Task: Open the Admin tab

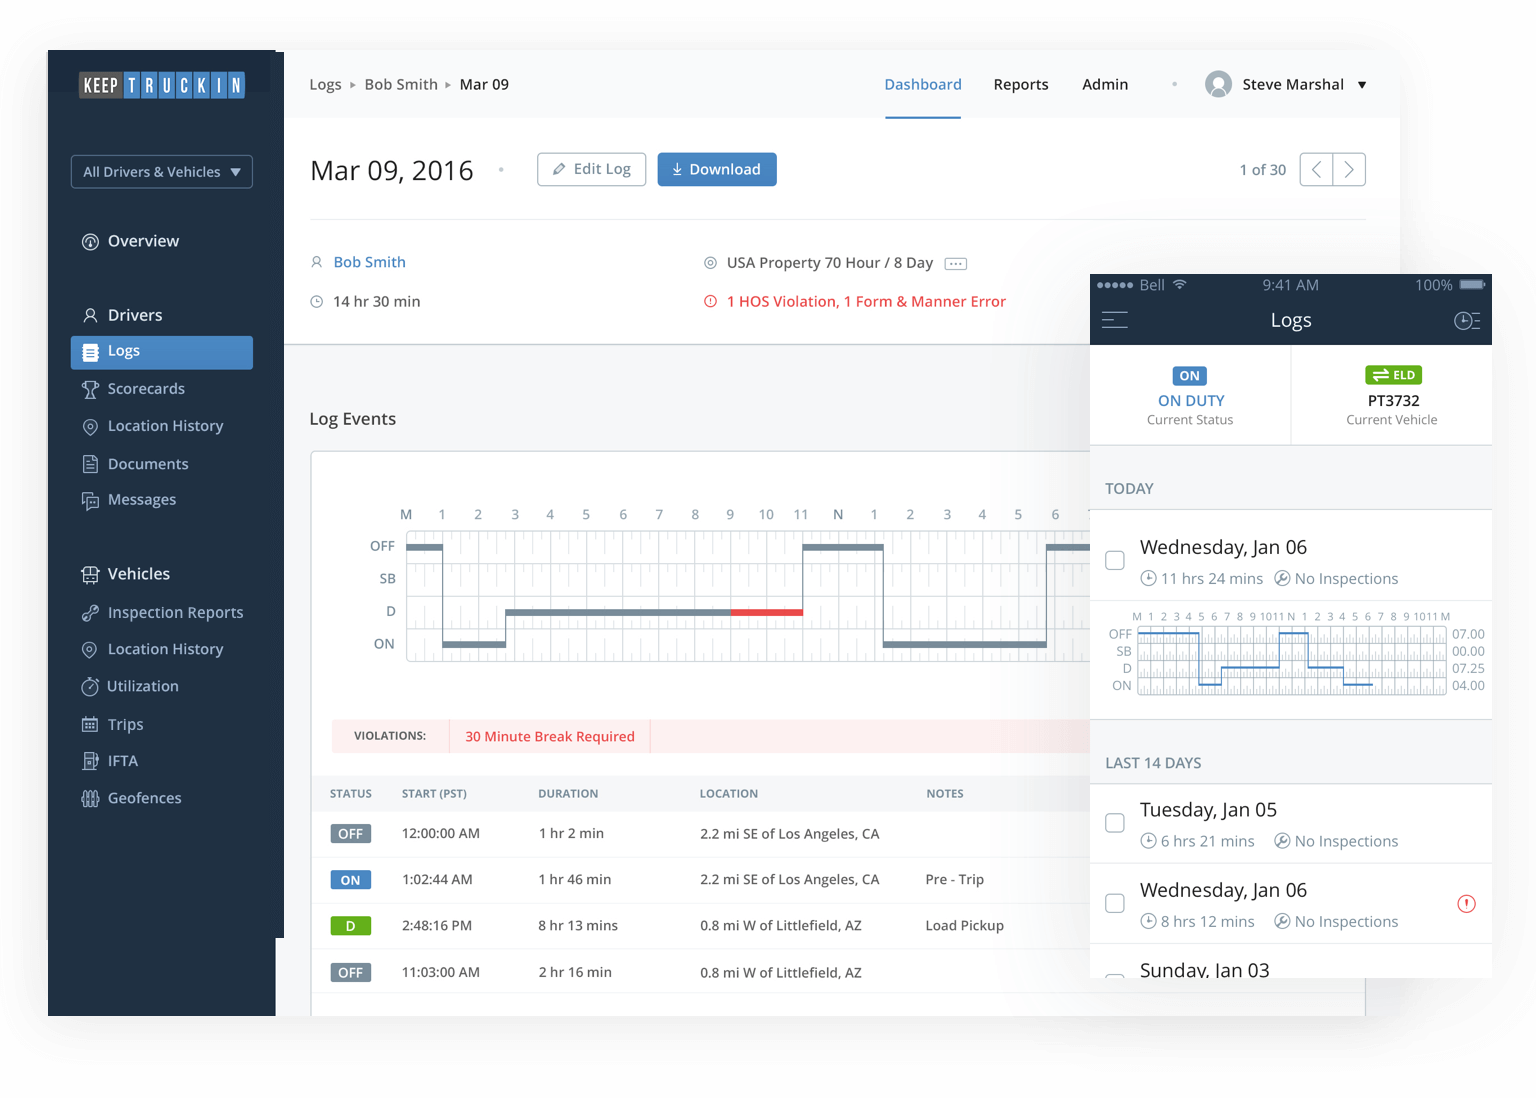Action: [1104, 84]
